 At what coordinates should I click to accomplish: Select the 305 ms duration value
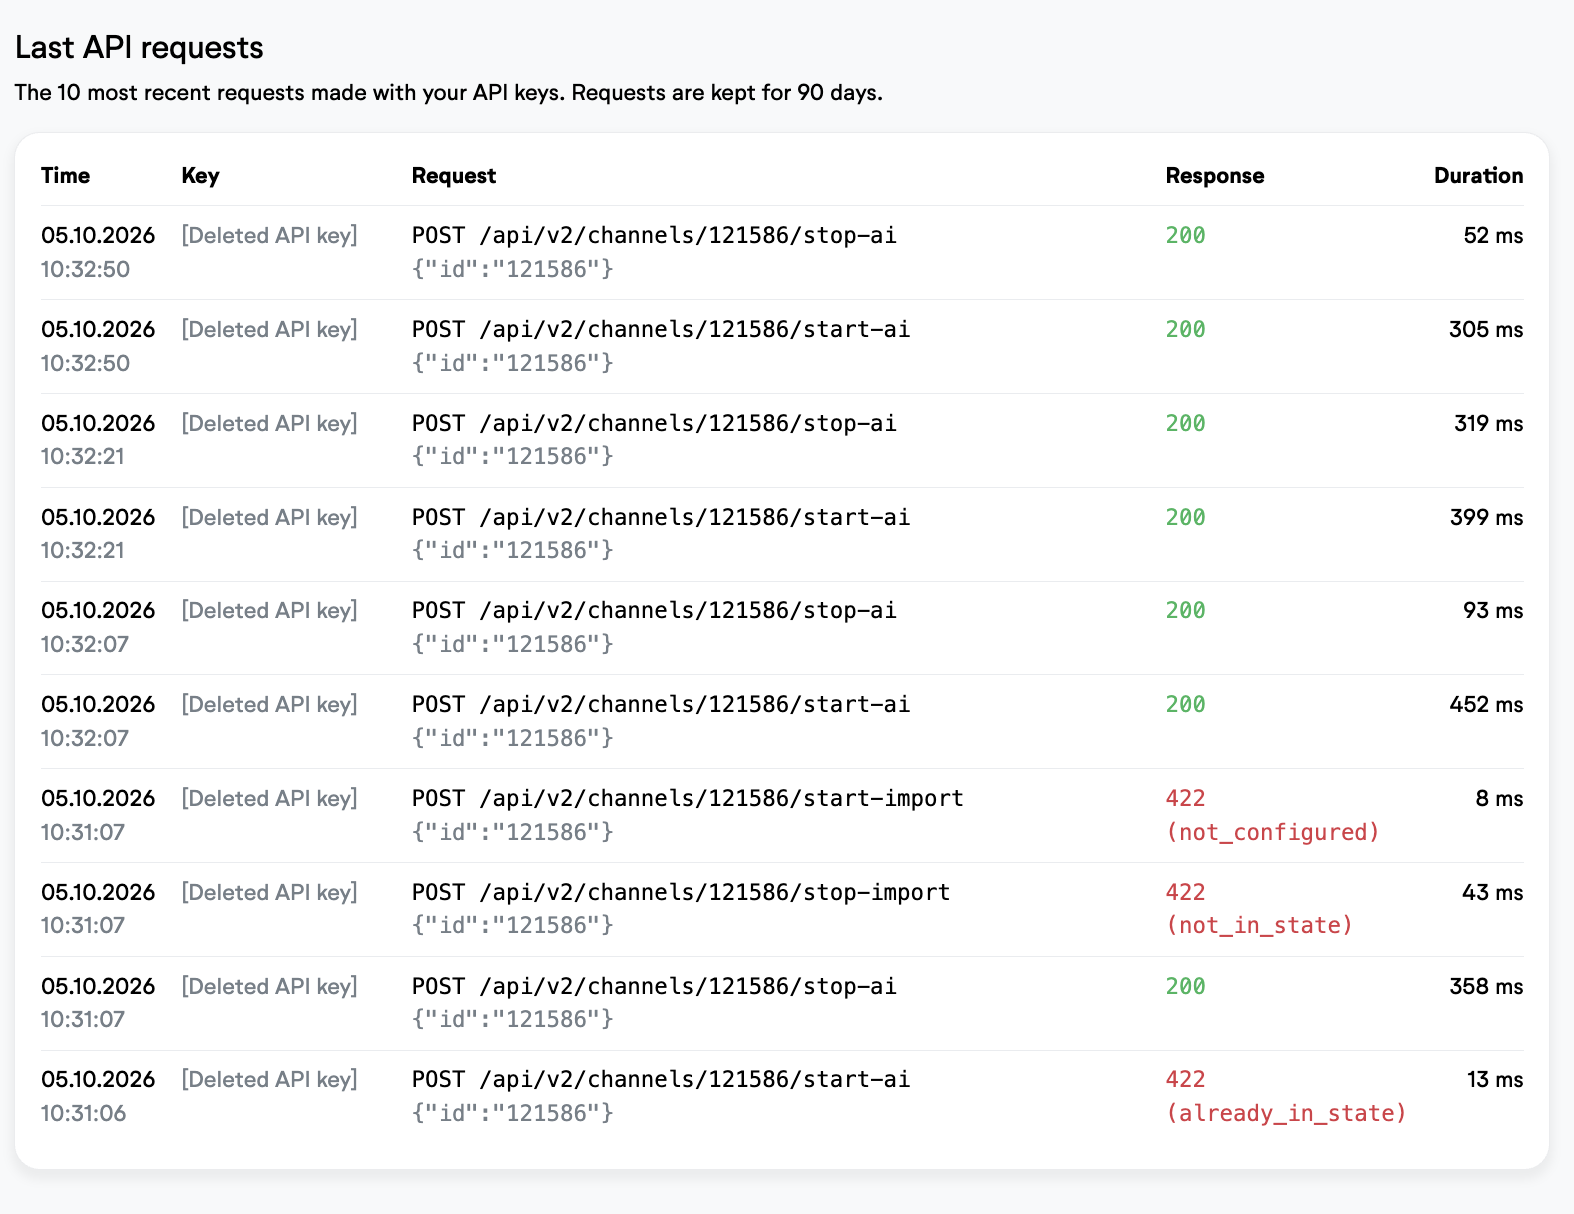1487,330
